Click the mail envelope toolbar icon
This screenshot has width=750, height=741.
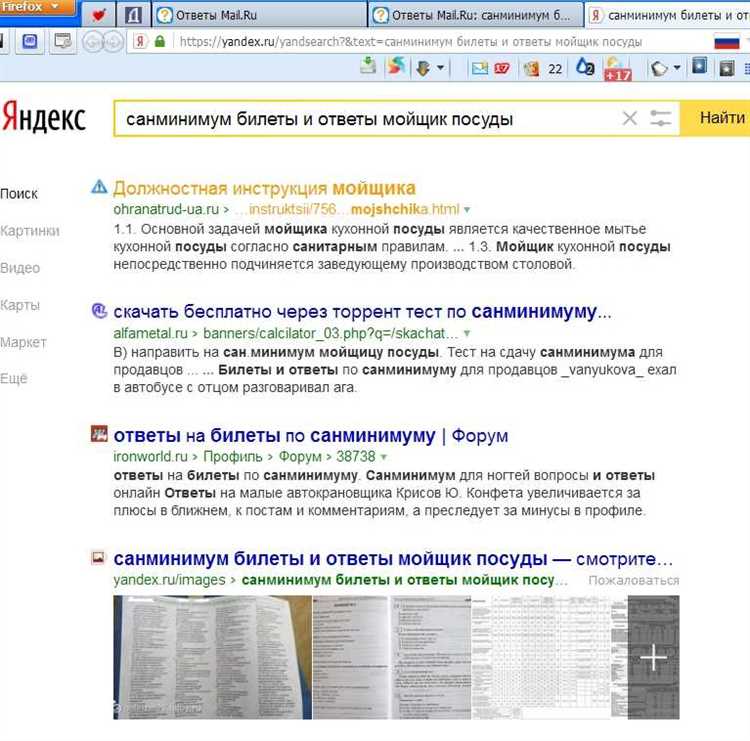point(479,68)
